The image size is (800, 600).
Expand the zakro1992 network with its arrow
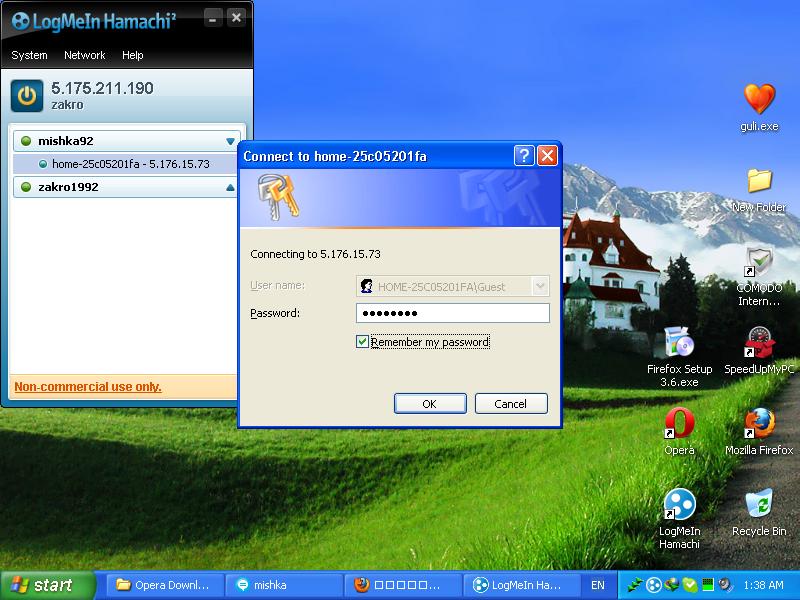tap(231, 187)
